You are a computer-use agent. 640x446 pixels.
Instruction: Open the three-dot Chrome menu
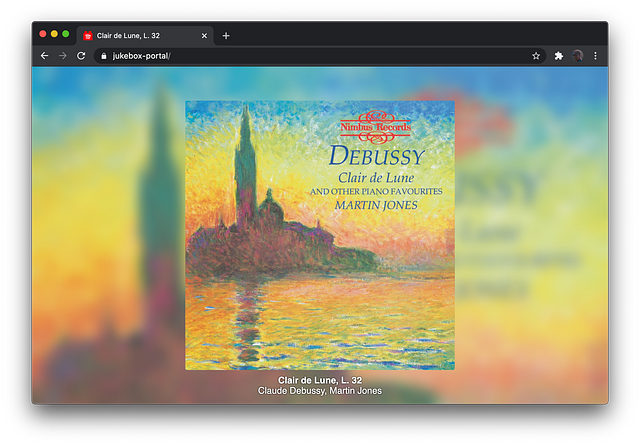(596, 56)
